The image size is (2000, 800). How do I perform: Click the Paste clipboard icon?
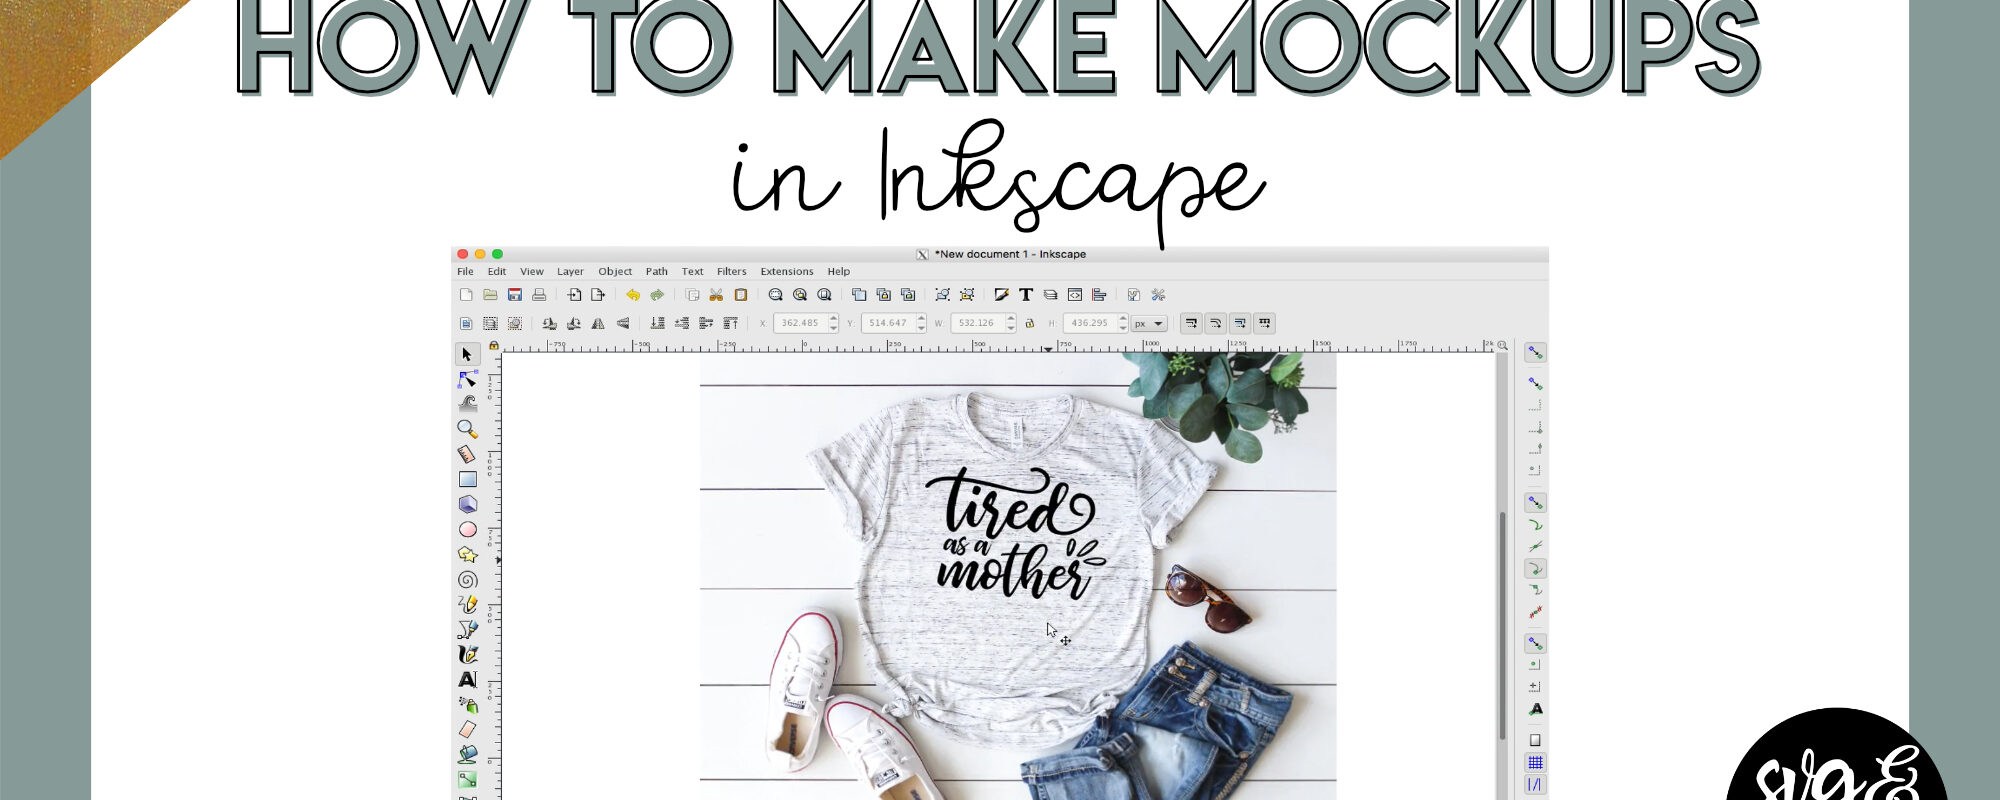pyautogui.click(x=741, y=295)
